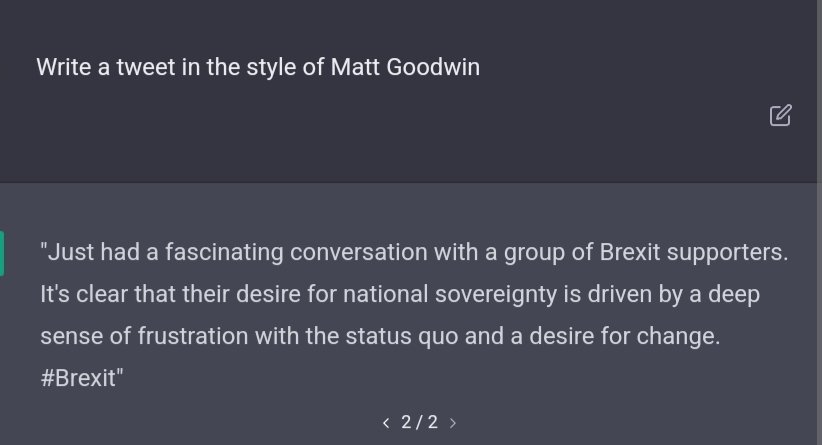
Task: Advance to the next response version
Action: pyautogui.click(x=453, y=422)
